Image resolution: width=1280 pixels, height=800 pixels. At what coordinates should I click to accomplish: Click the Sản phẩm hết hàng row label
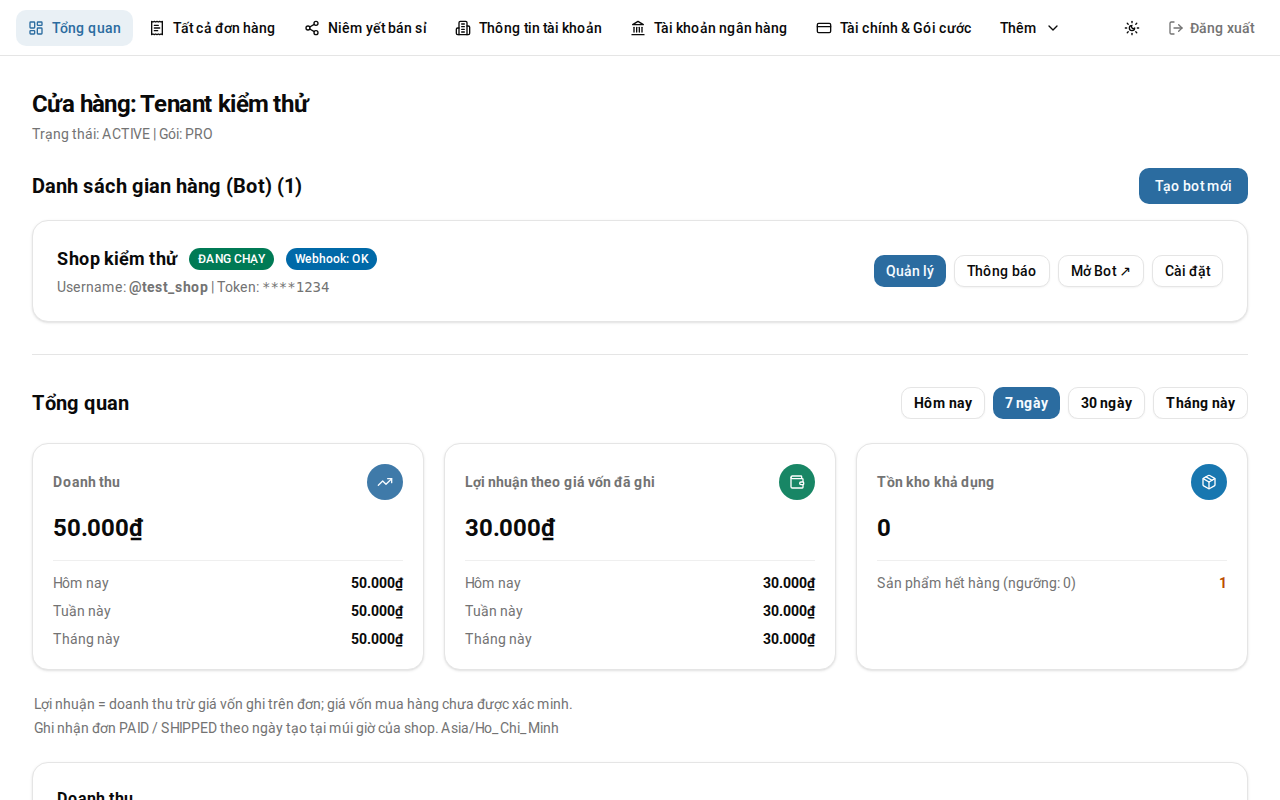pyautogui.click(x=976, y=583)
